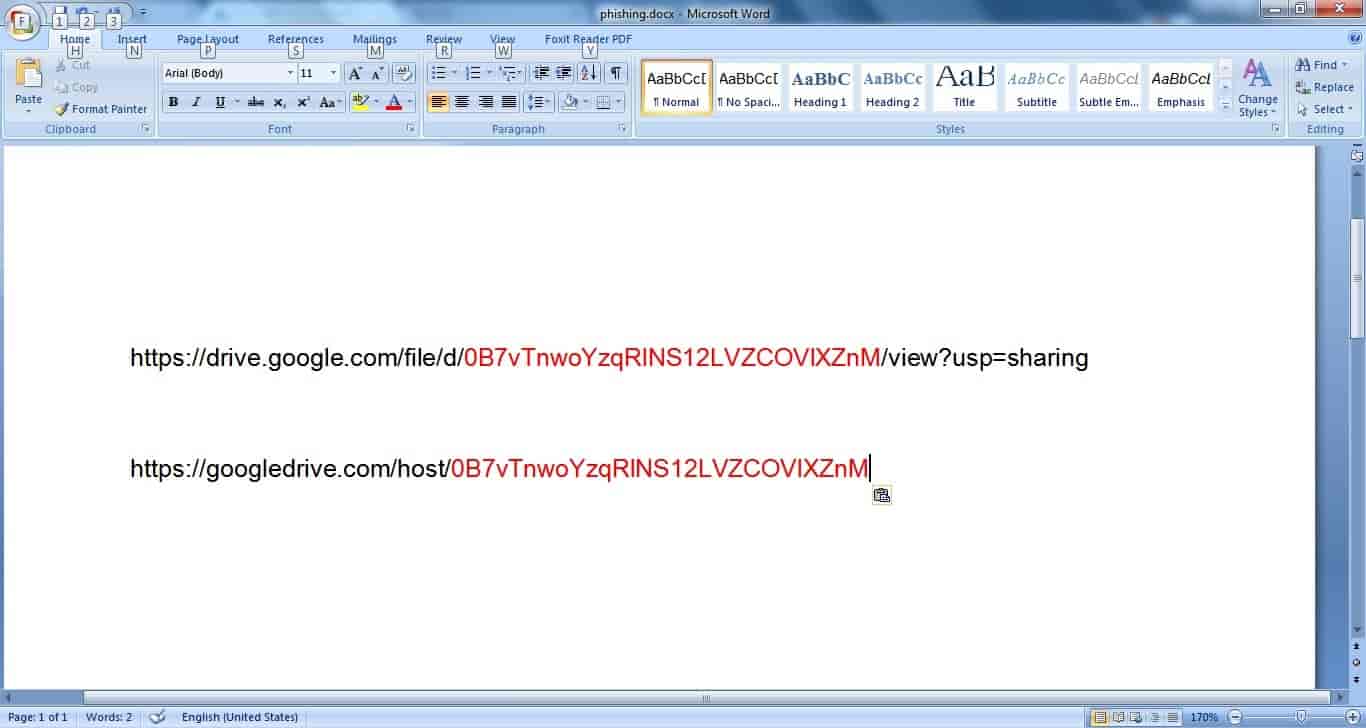Open the Change Styles menu

point(1257,88)
